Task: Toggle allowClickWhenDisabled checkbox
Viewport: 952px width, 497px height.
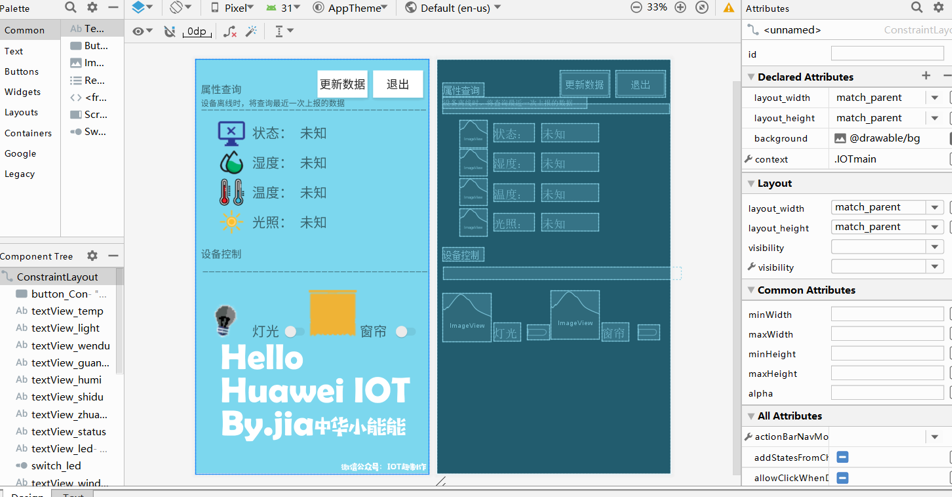Action: point(842,478)
